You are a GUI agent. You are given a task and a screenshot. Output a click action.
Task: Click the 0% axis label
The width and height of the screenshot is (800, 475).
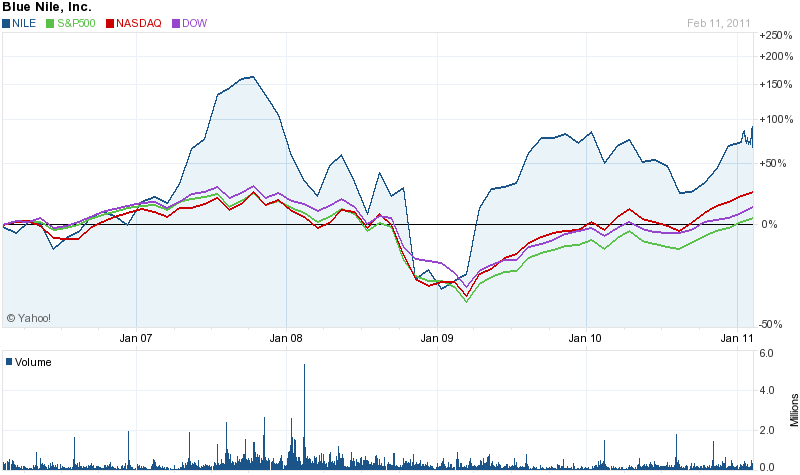769,224
